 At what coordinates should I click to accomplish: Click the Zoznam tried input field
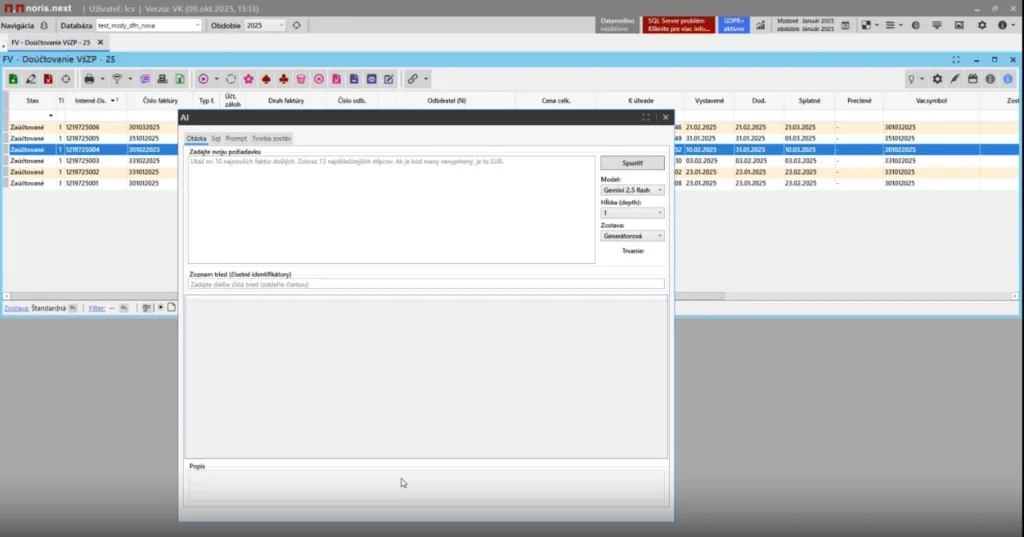point(426,284)
